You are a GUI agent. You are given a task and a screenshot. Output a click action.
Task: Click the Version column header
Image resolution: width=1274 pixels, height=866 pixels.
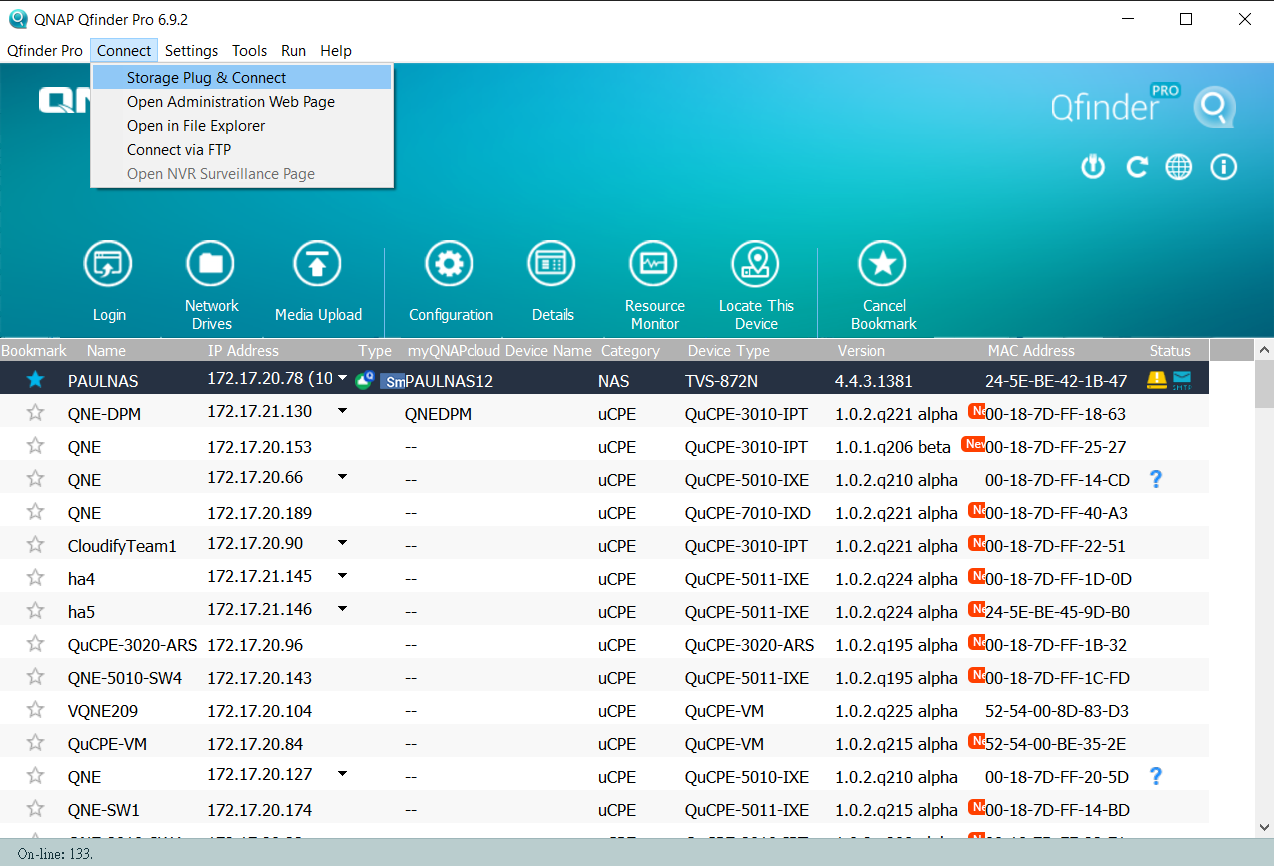(861, 350)
